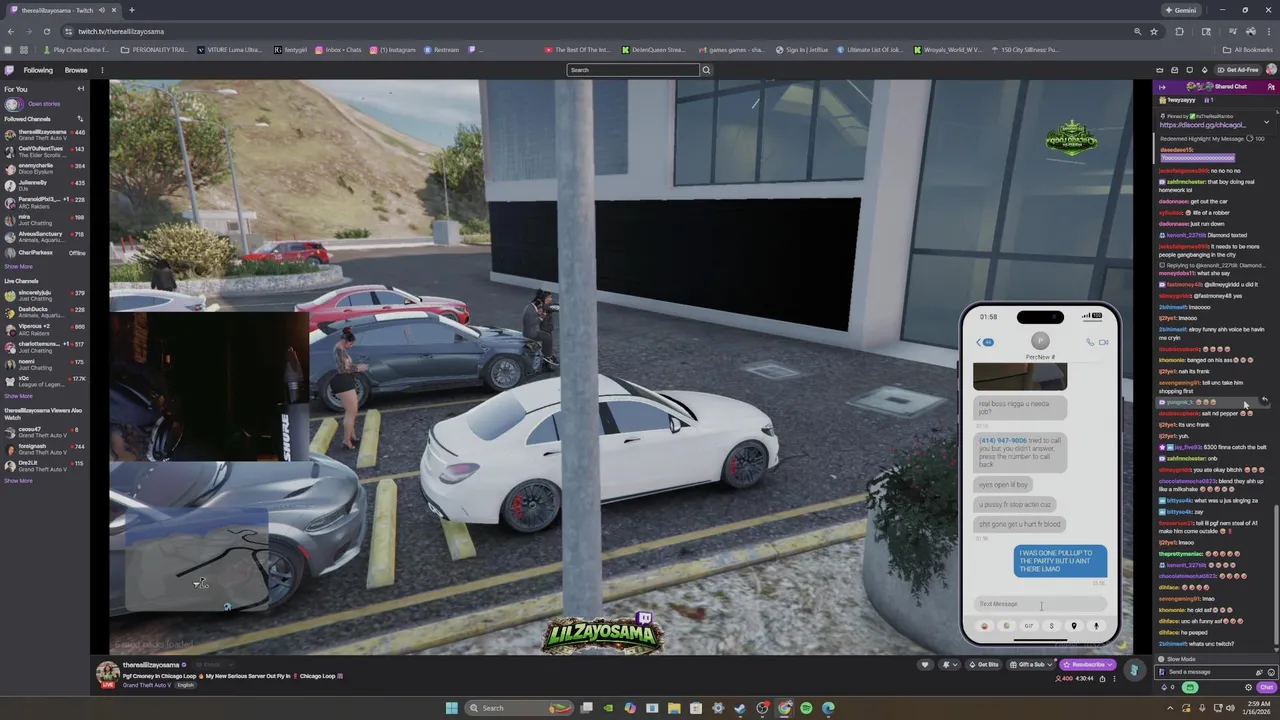The image size is (1280, 720).
Task: Open the Get Bits diamond icon in top bar
Action: pyautogui.click(x=1204, y=70)
